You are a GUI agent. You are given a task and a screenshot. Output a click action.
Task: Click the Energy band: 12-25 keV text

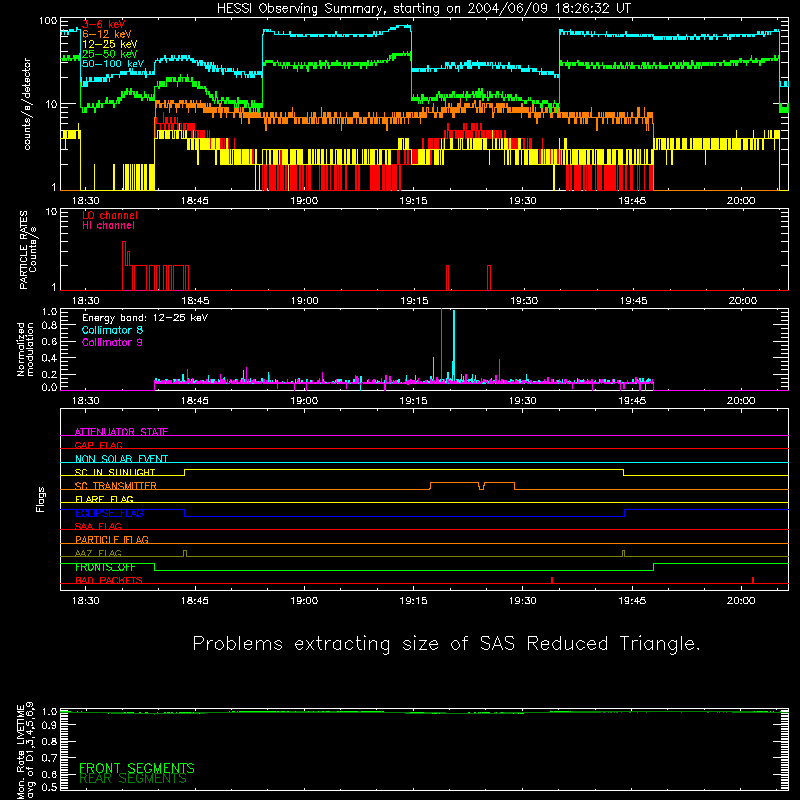145,318
